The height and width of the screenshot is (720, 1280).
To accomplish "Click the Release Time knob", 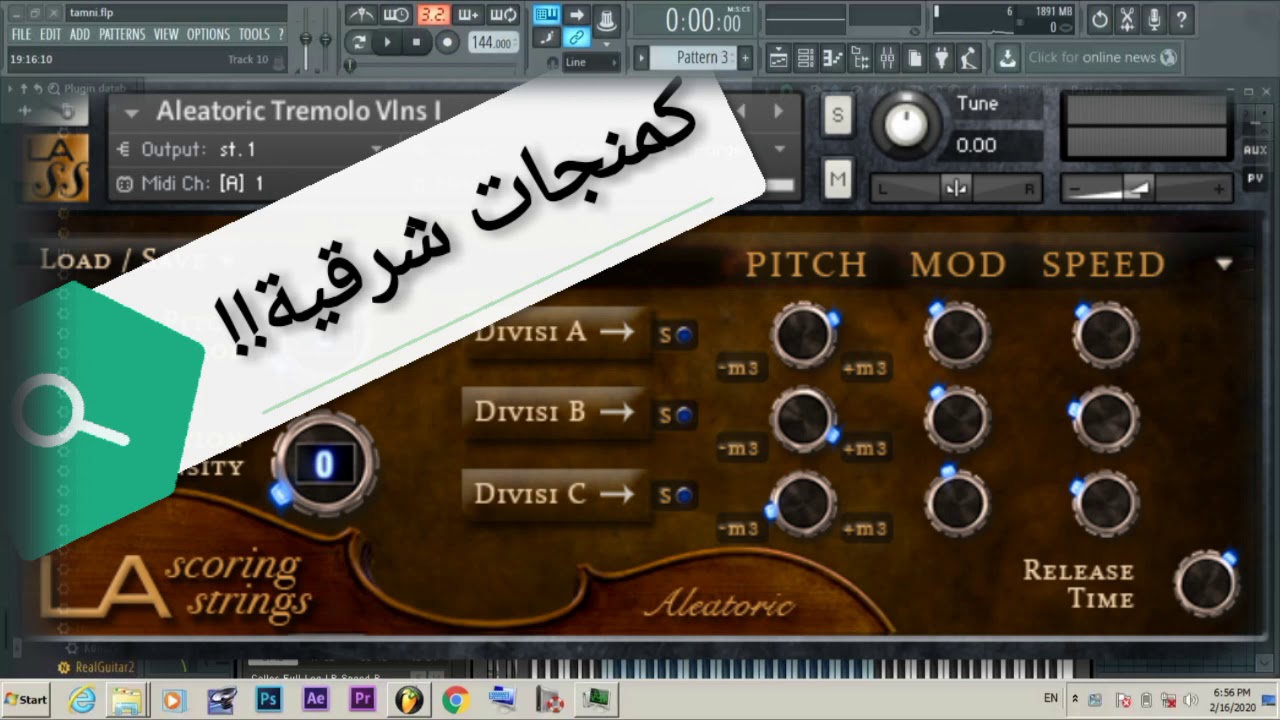I will (1206, 582).
